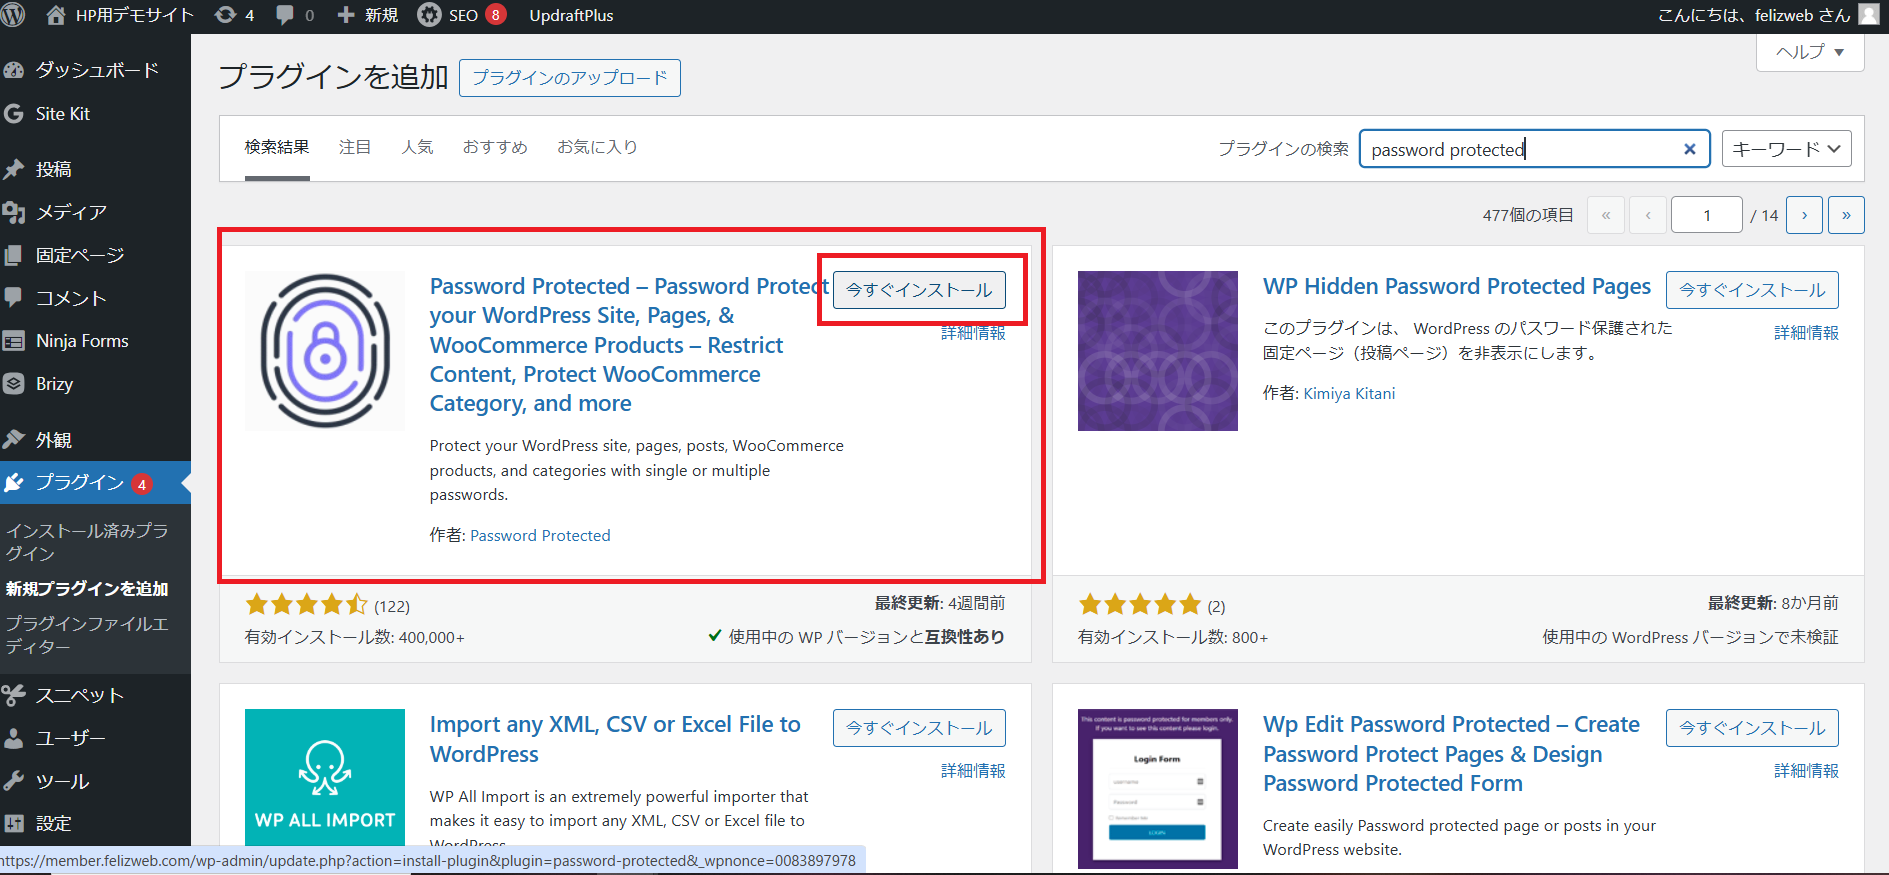The height and width of the screenshot is (875, 1889).
Task: Open author link Password Protected
Action: point(540,536)
